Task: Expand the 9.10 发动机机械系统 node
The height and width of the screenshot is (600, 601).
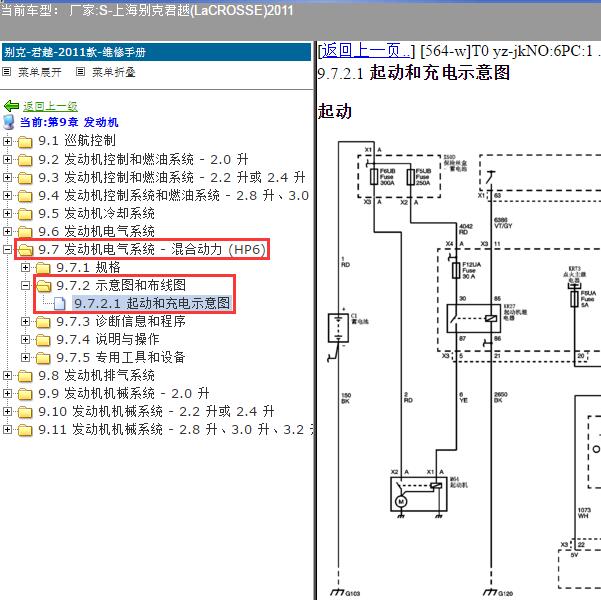Action: pyautogui.click(x=7, y=411)
